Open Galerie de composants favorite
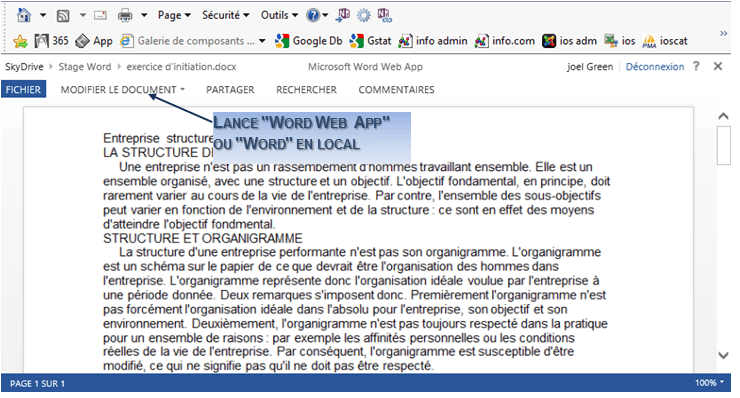The height and width of the screenshot is (398, 740). pyautogui.click(x=187, y=41)
